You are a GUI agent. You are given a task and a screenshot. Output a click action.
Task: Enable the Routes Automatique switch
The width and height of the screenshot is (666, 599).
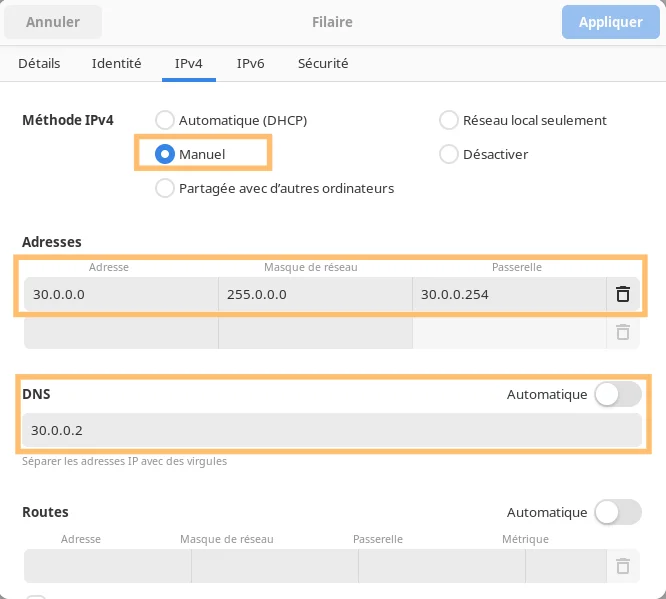tap(618, 512)
